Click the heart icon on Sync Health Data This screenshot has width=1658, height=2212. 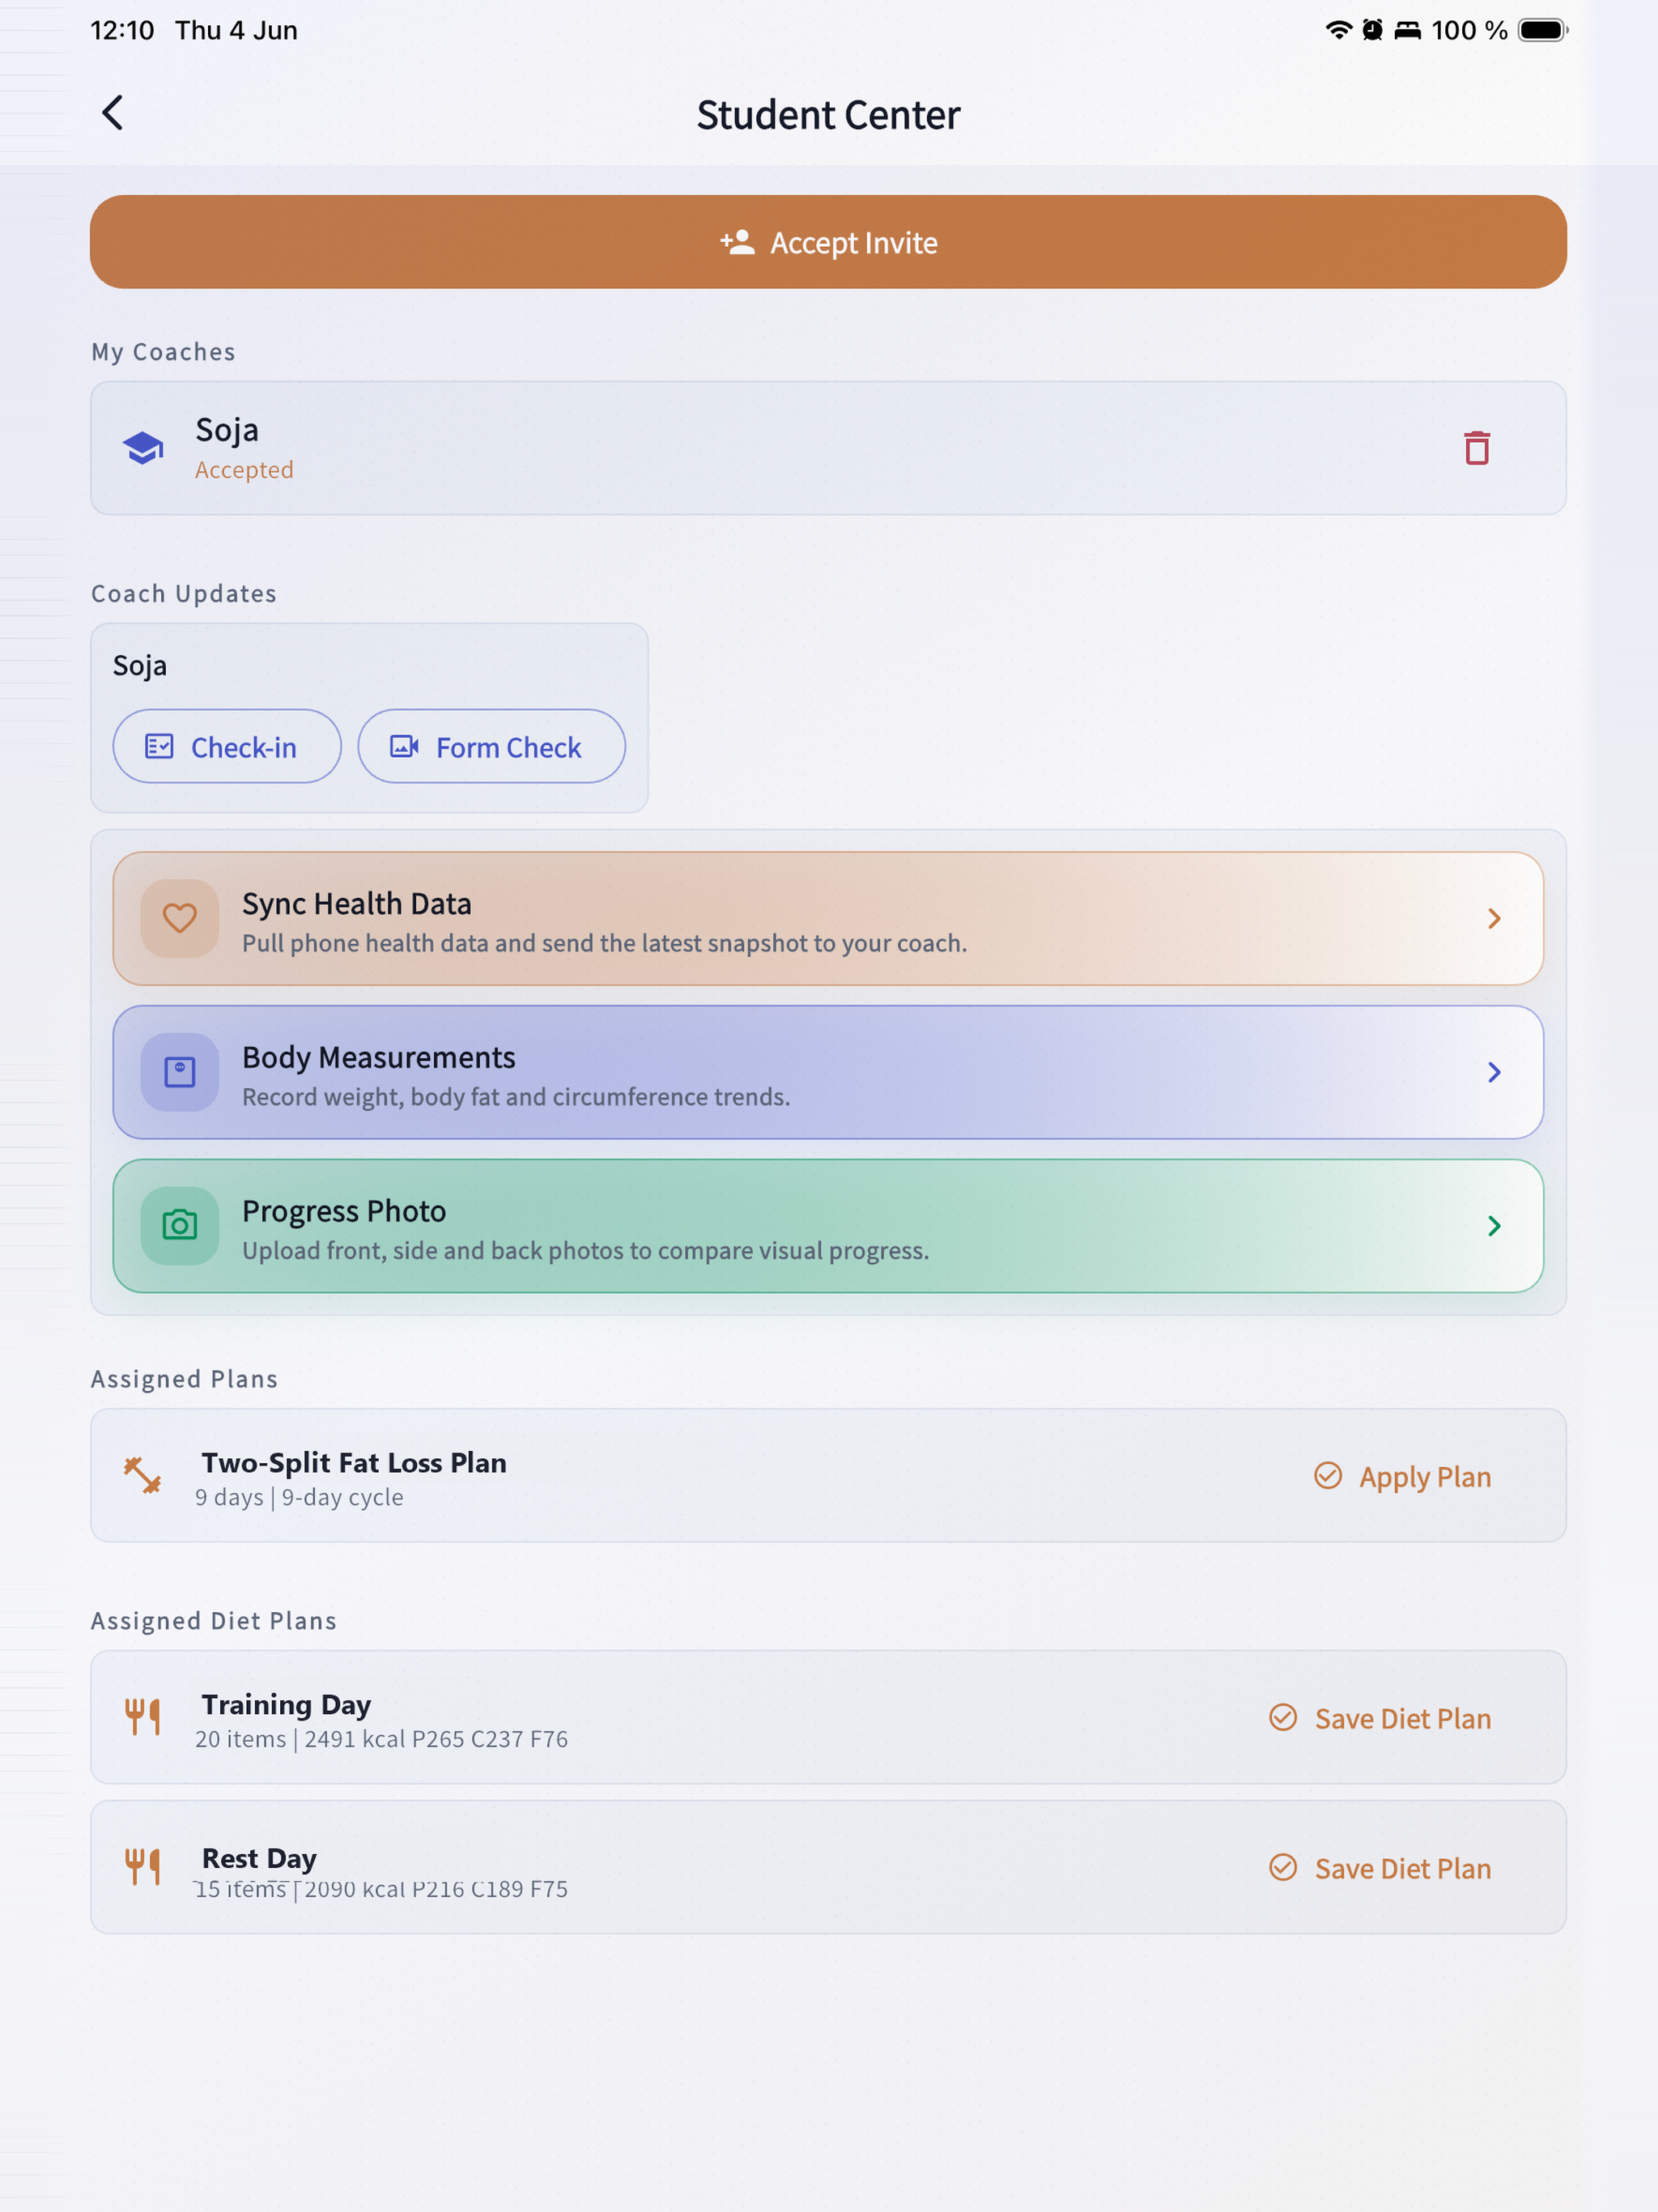(x=180, y=918)
